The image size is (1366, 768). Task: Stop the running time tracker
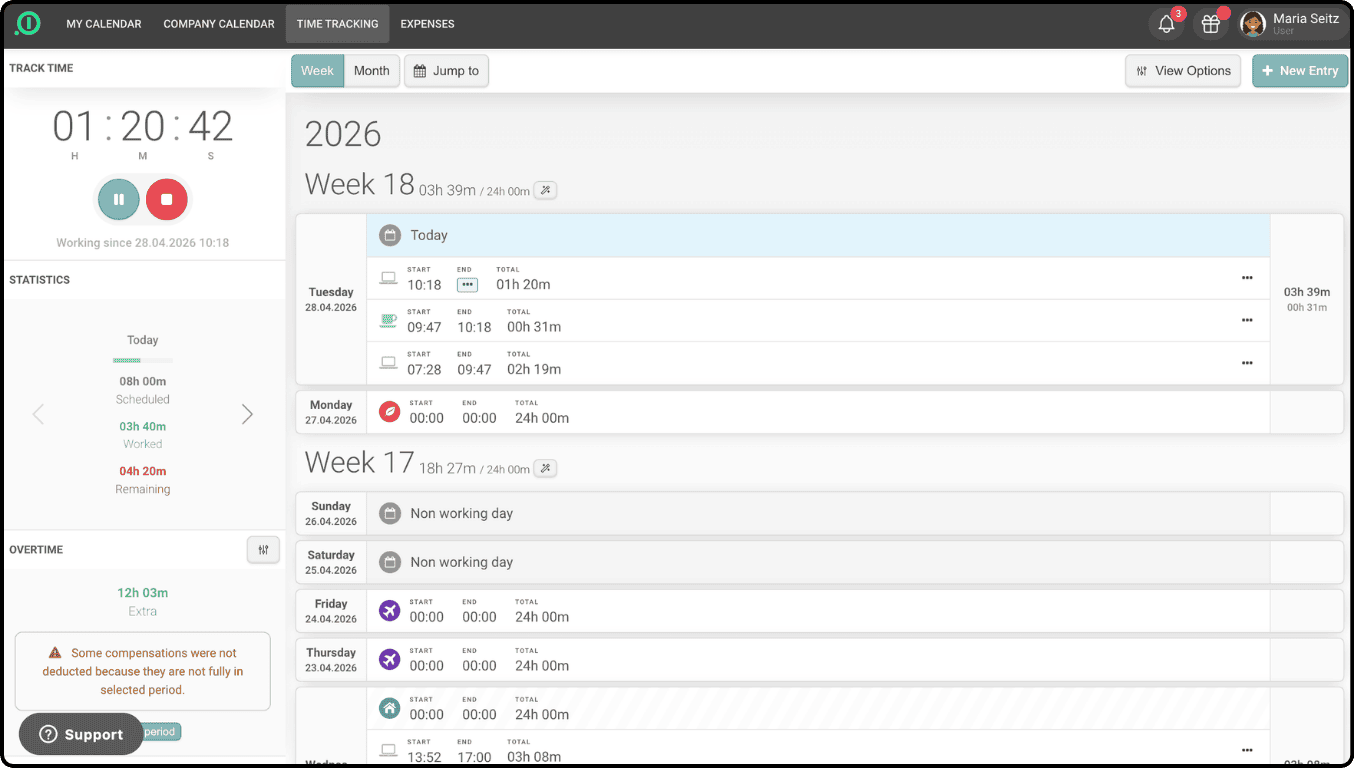(167, 199)
